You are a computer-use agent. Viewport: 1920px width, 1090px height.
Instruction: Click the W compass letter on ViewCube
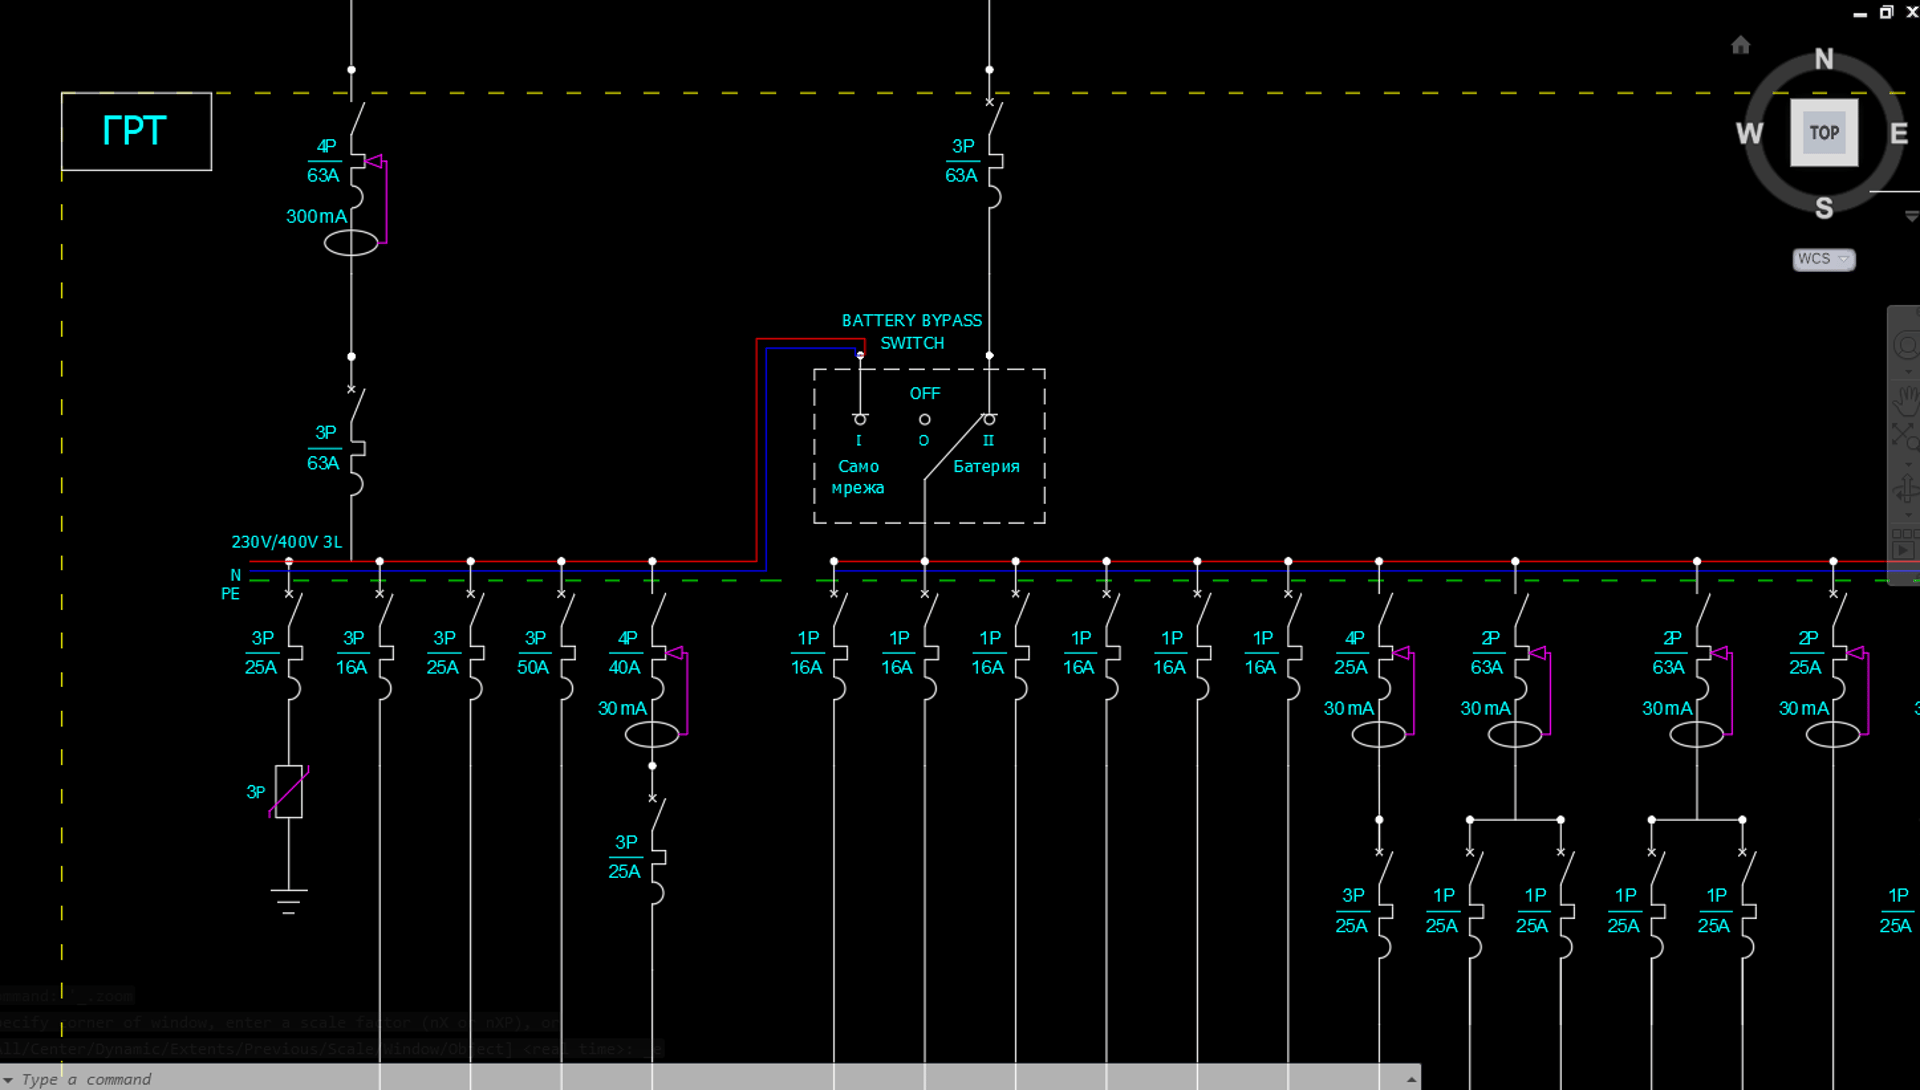coord(1749,133)
